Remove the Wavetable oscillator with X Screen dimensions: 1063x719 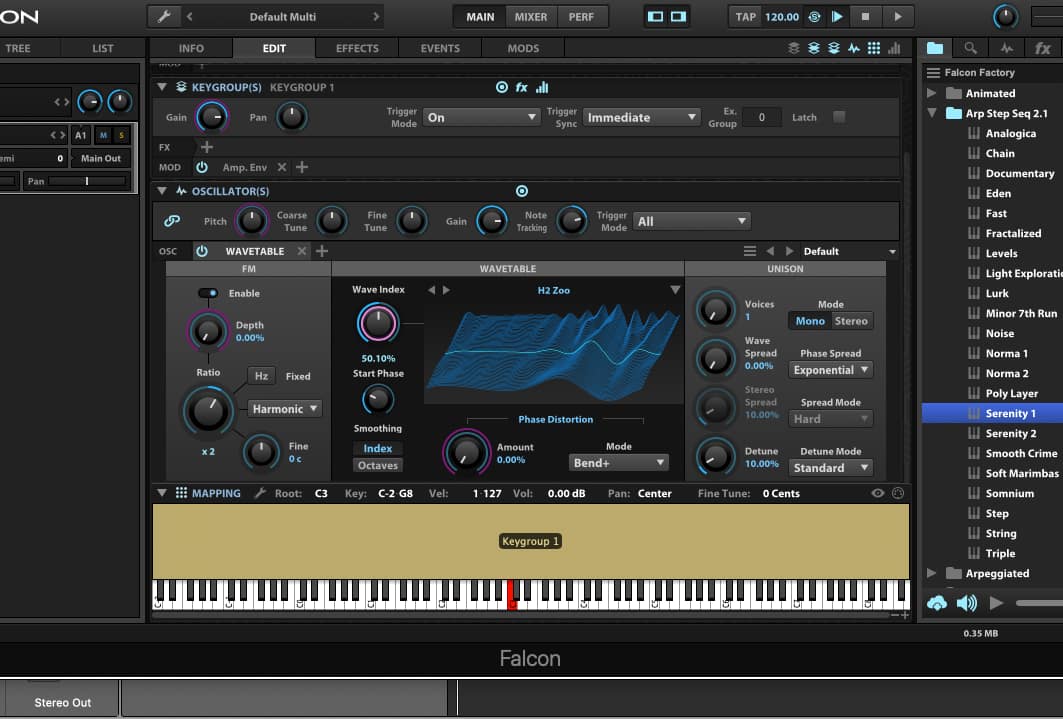(x=302, y=251)
